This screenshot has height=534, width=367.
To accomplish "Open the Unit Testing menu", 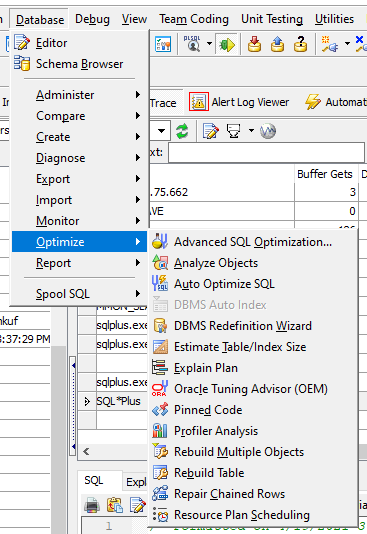I will (x=272, y=19).
